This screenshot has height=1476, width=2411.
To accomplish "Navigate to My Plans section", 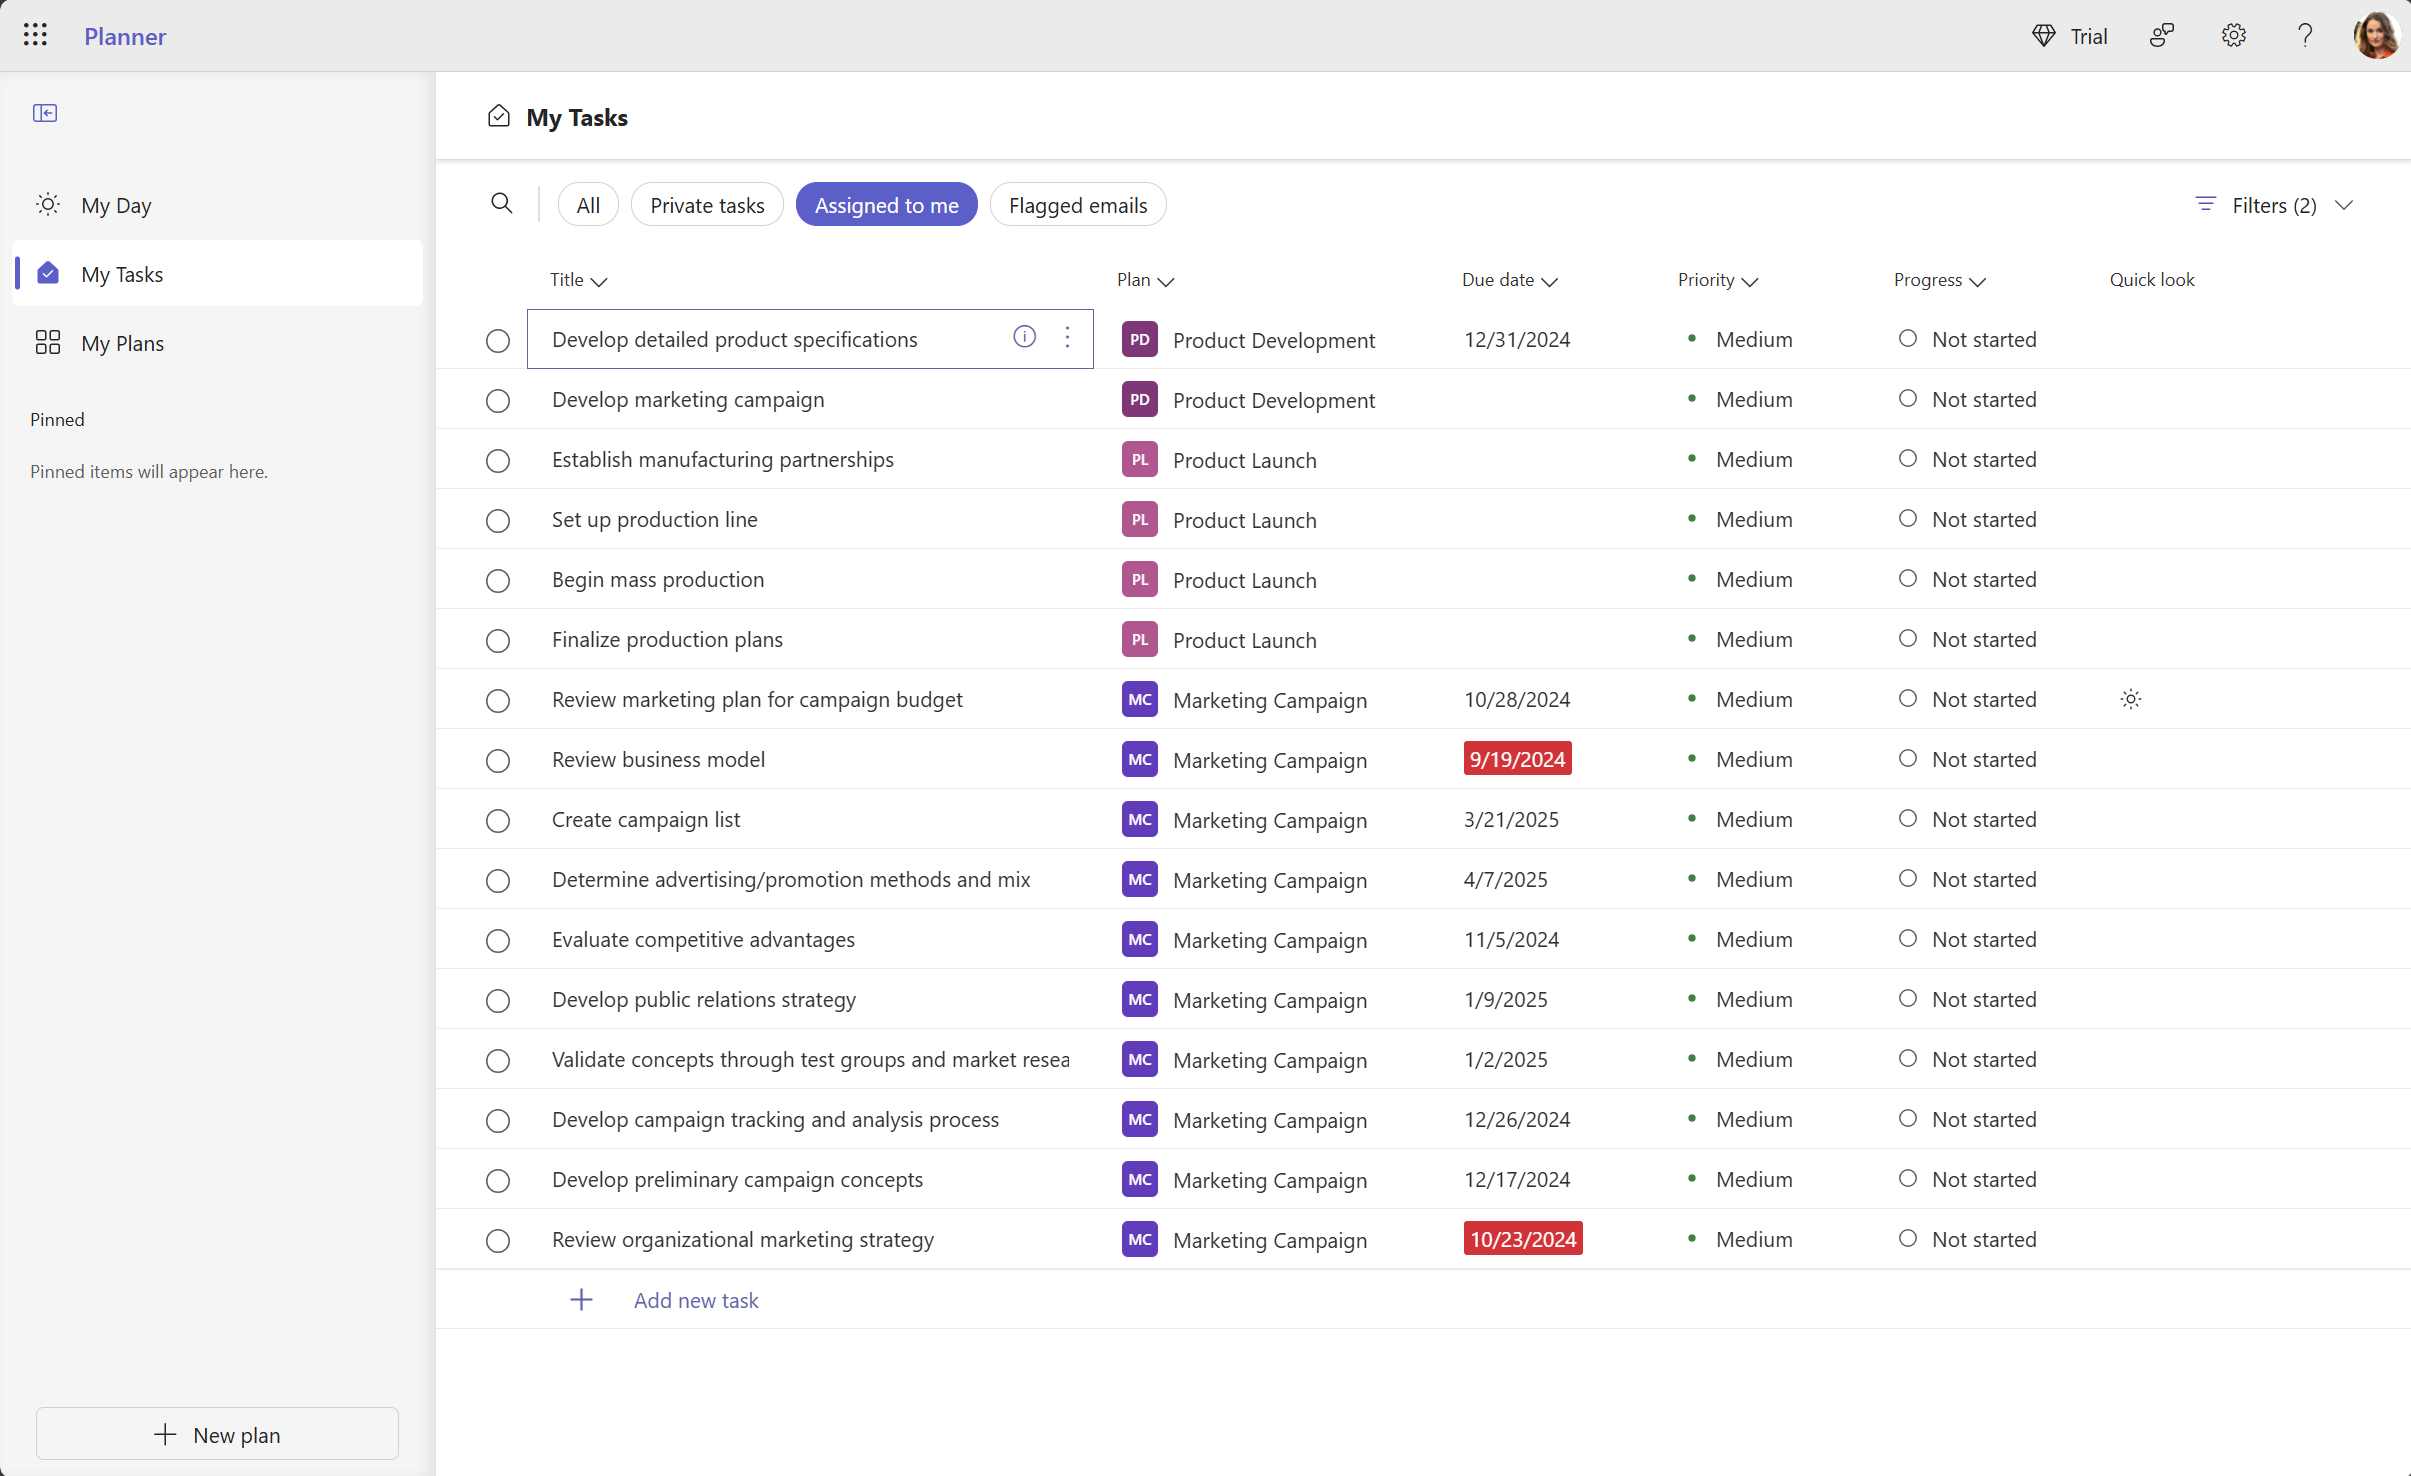I will tap(122, 343).
